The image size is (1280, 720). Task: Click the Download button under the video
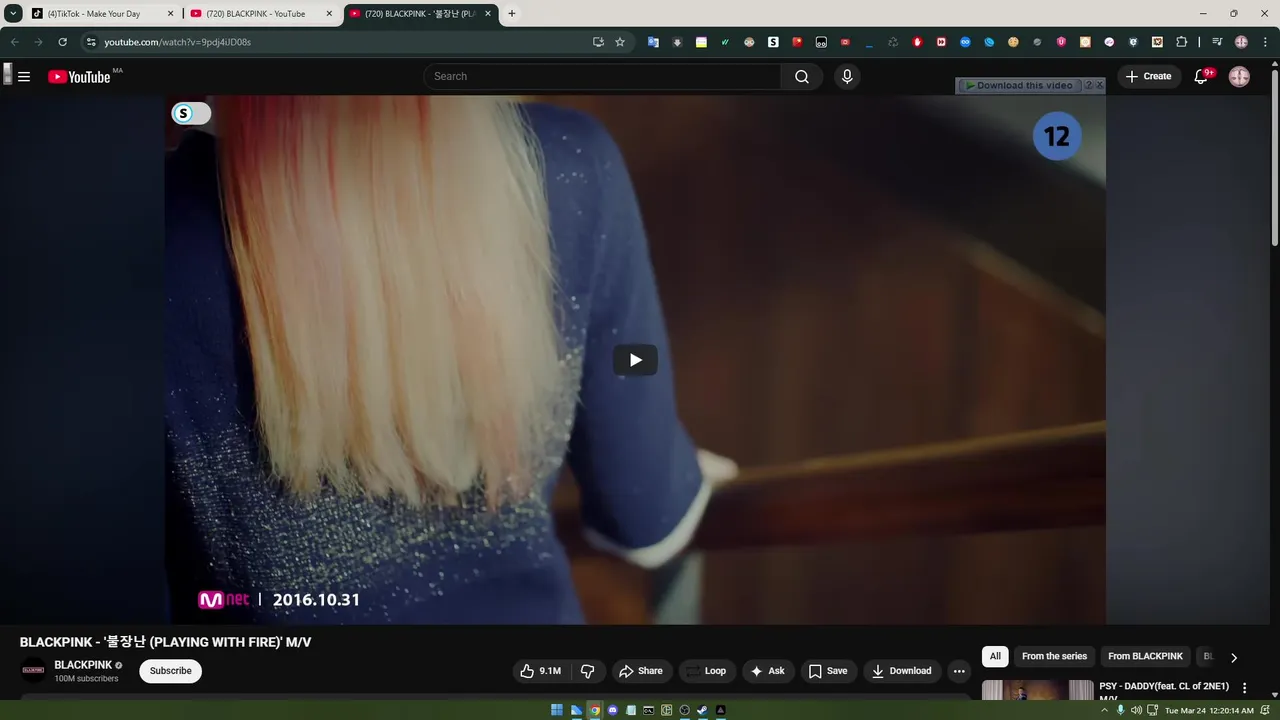(x=902, y=671)
